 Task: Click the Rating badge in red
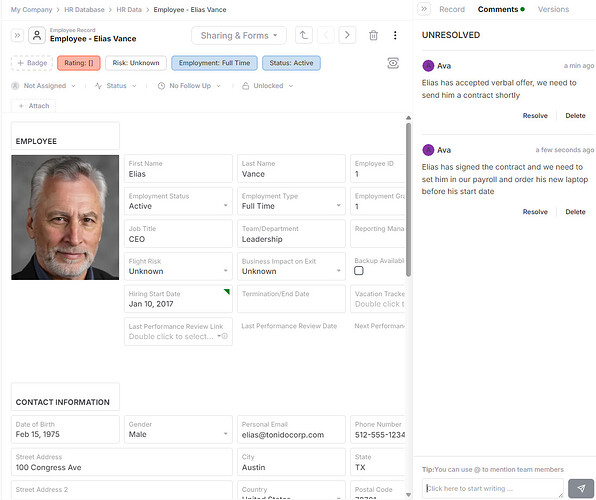[x=79, y=63]
